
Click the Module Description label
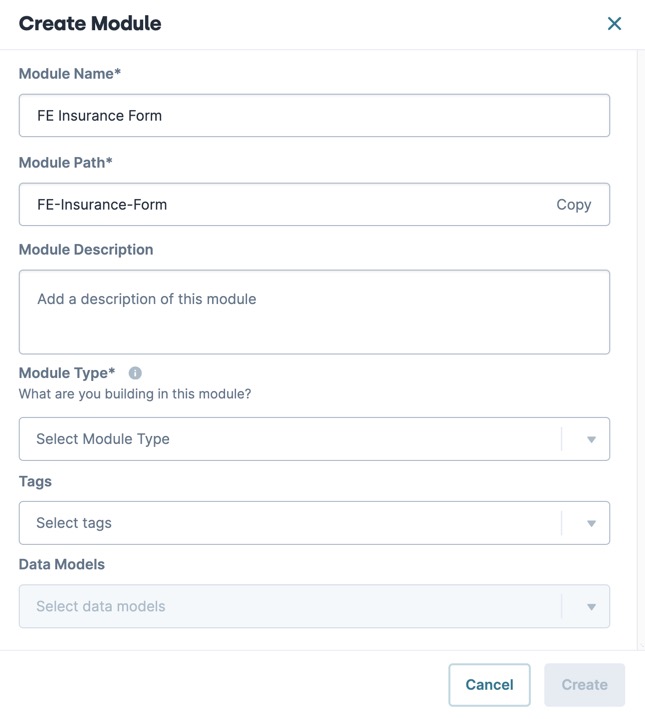tap(86, 249)
